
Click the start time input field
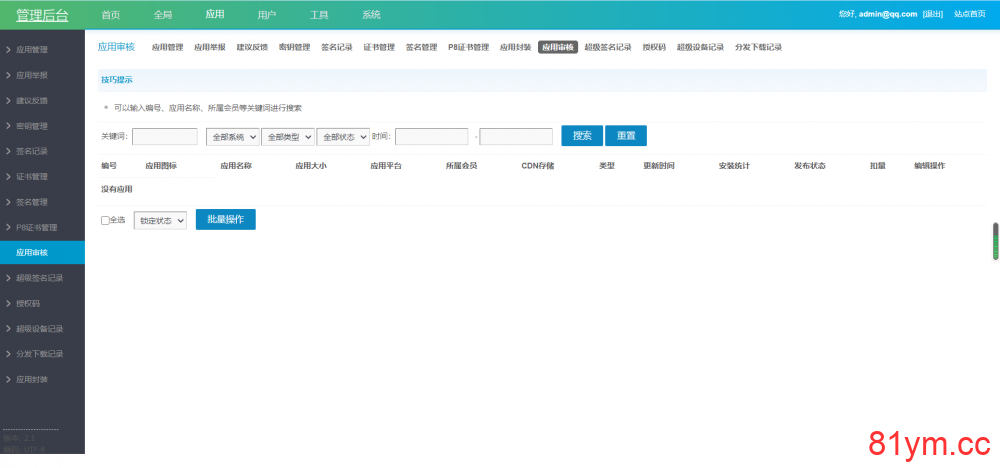(431, 136)
